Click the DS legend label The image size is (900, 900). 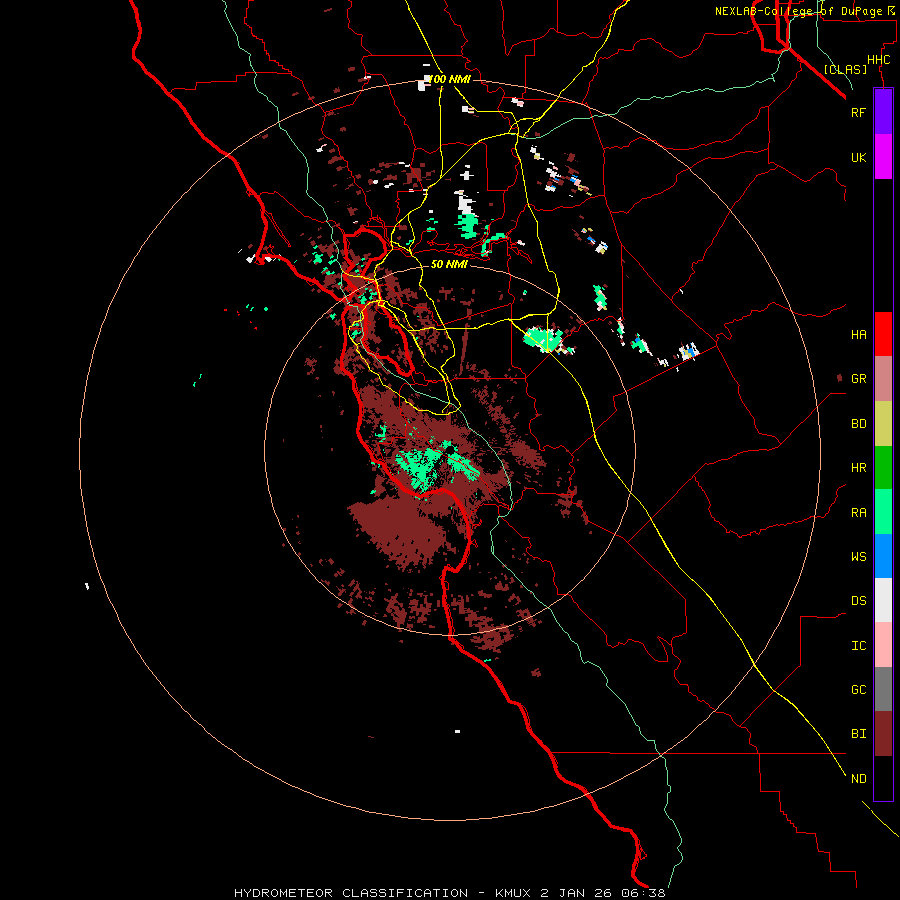[x=858, y=601]
